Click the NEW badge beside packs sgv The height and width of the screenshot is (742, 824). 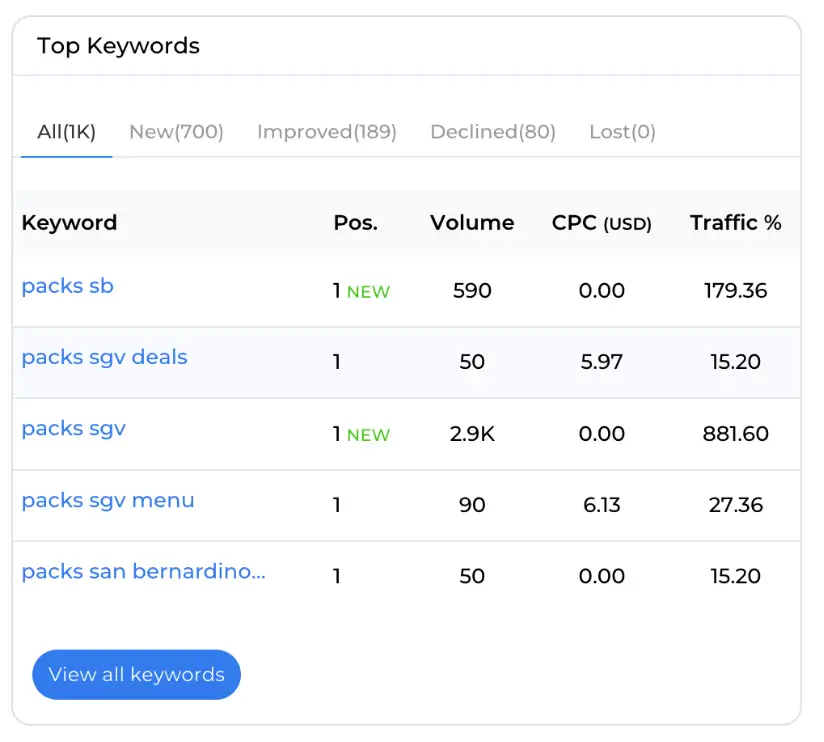[367, 434]
